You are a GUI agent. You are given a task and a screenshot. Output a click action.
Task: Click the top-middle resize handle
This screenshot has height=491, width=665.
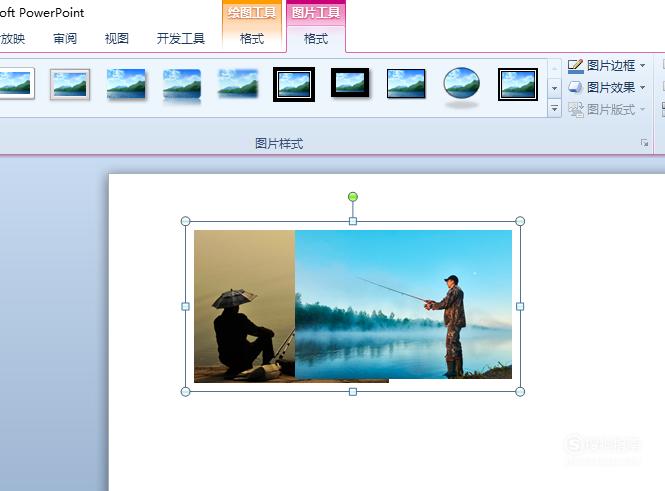pyautogui.click(x=352, y=221)
